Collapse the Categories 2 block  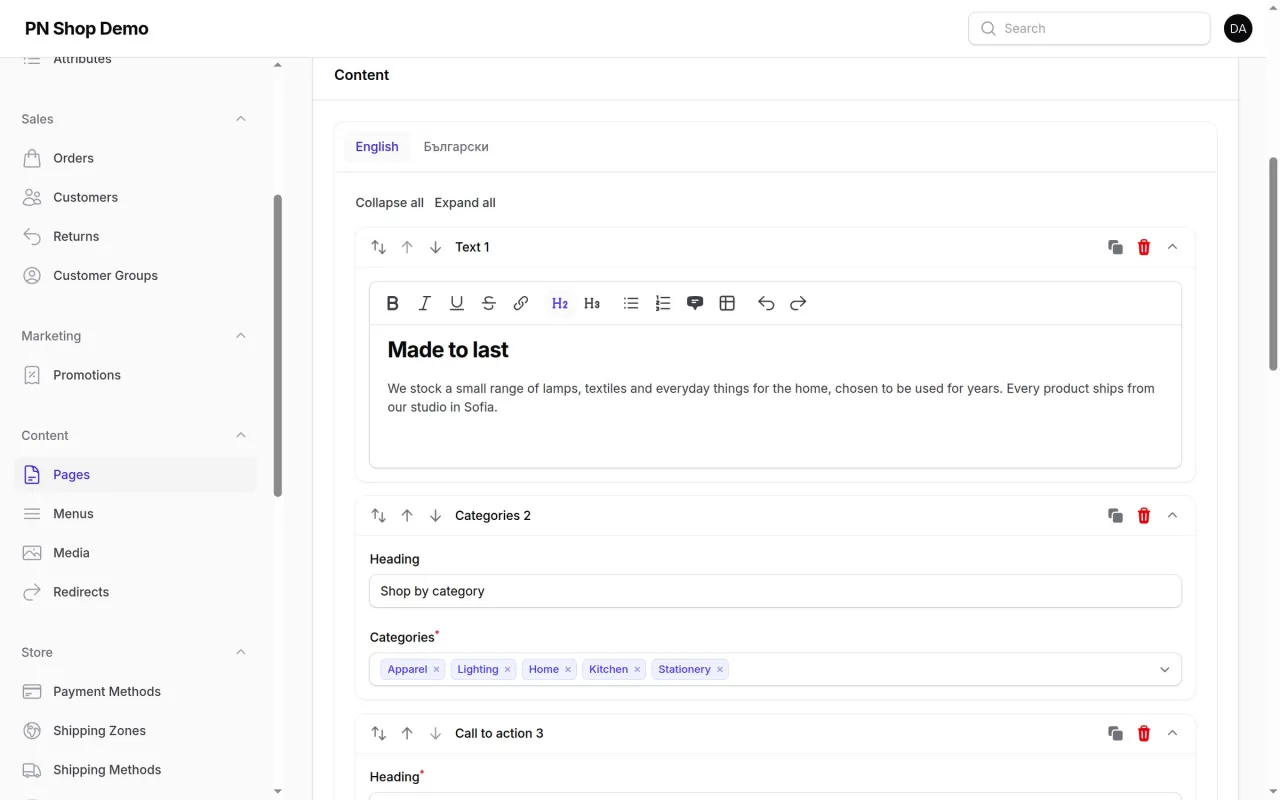1173,515
